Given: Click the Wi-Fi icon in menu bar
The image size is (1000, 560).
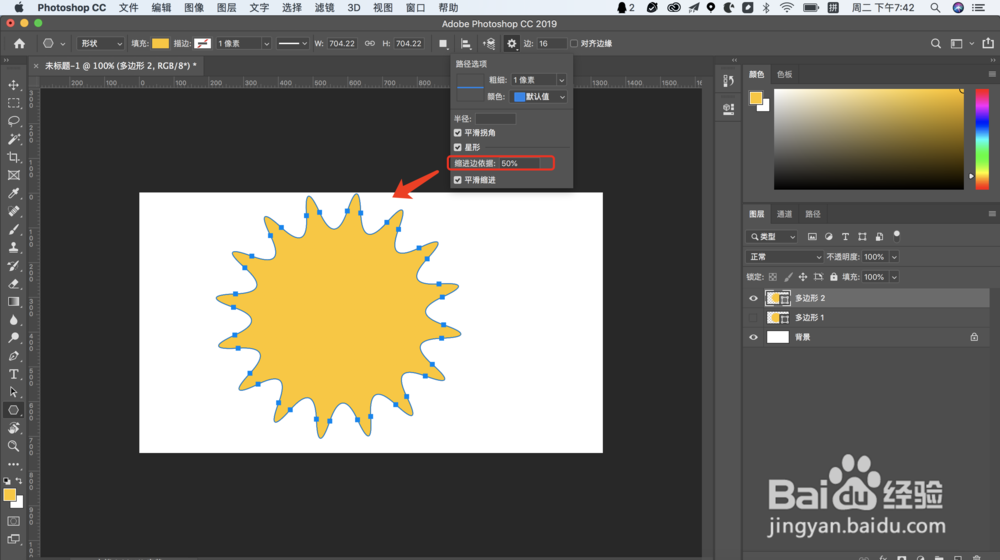Looking at the screenshot, I should tap(787, 8).
